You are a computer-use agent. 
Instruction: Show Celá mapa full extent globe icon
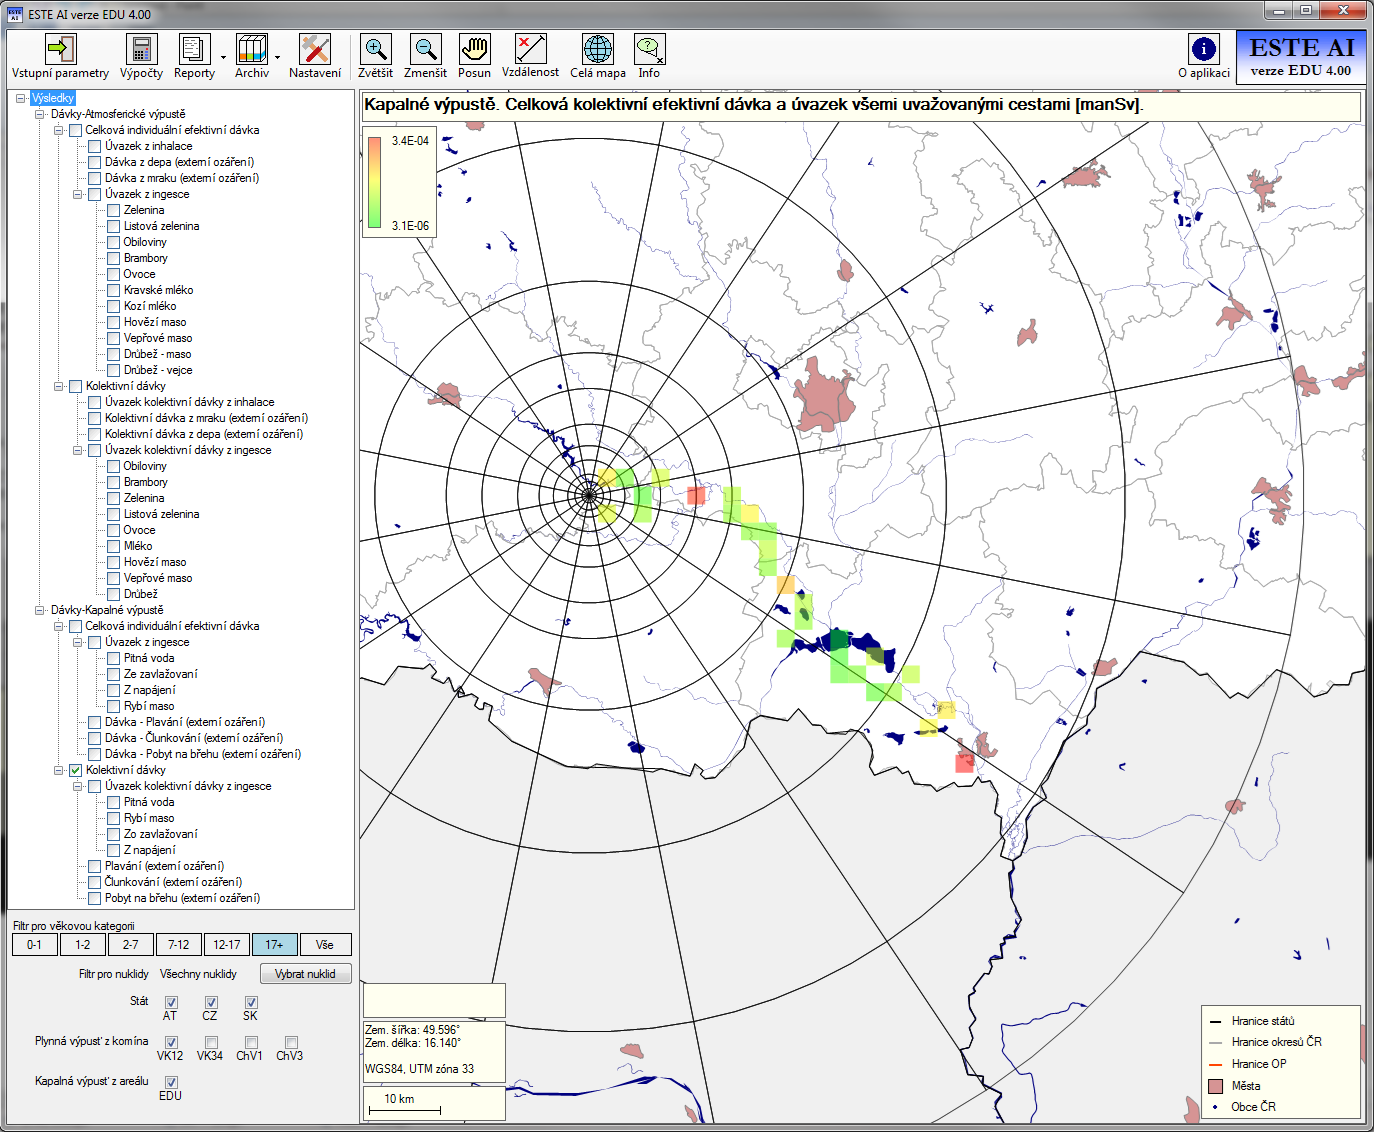pos(598,49)
